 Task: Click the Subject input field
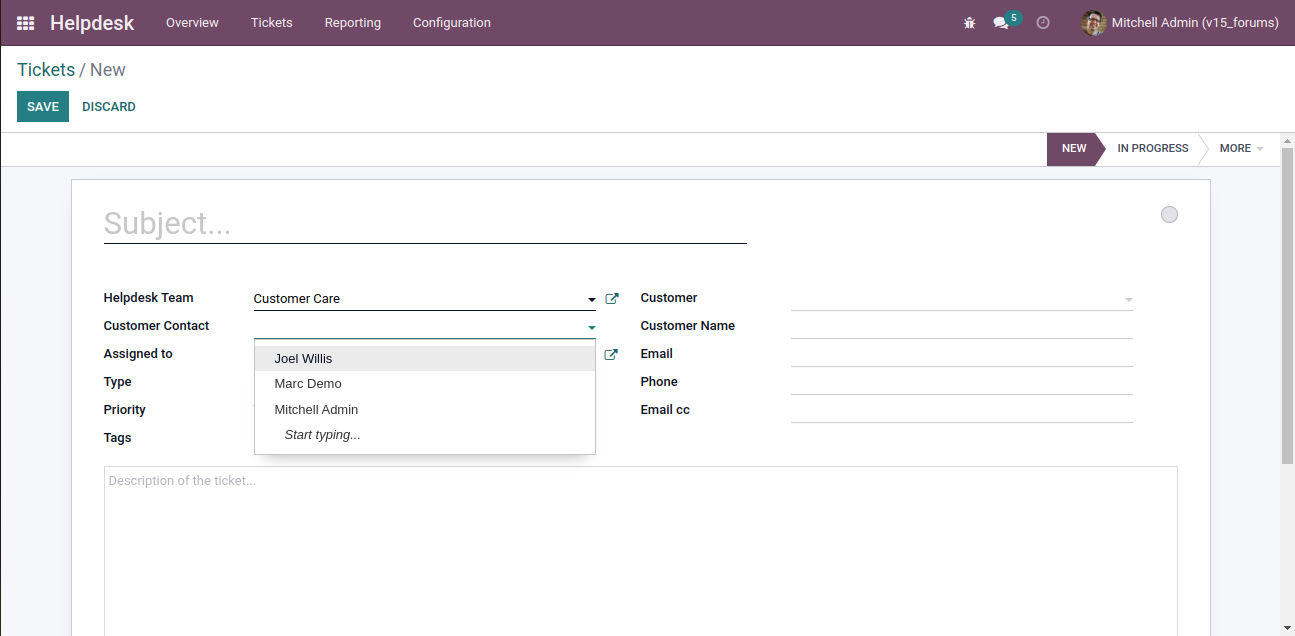(425, 223)
